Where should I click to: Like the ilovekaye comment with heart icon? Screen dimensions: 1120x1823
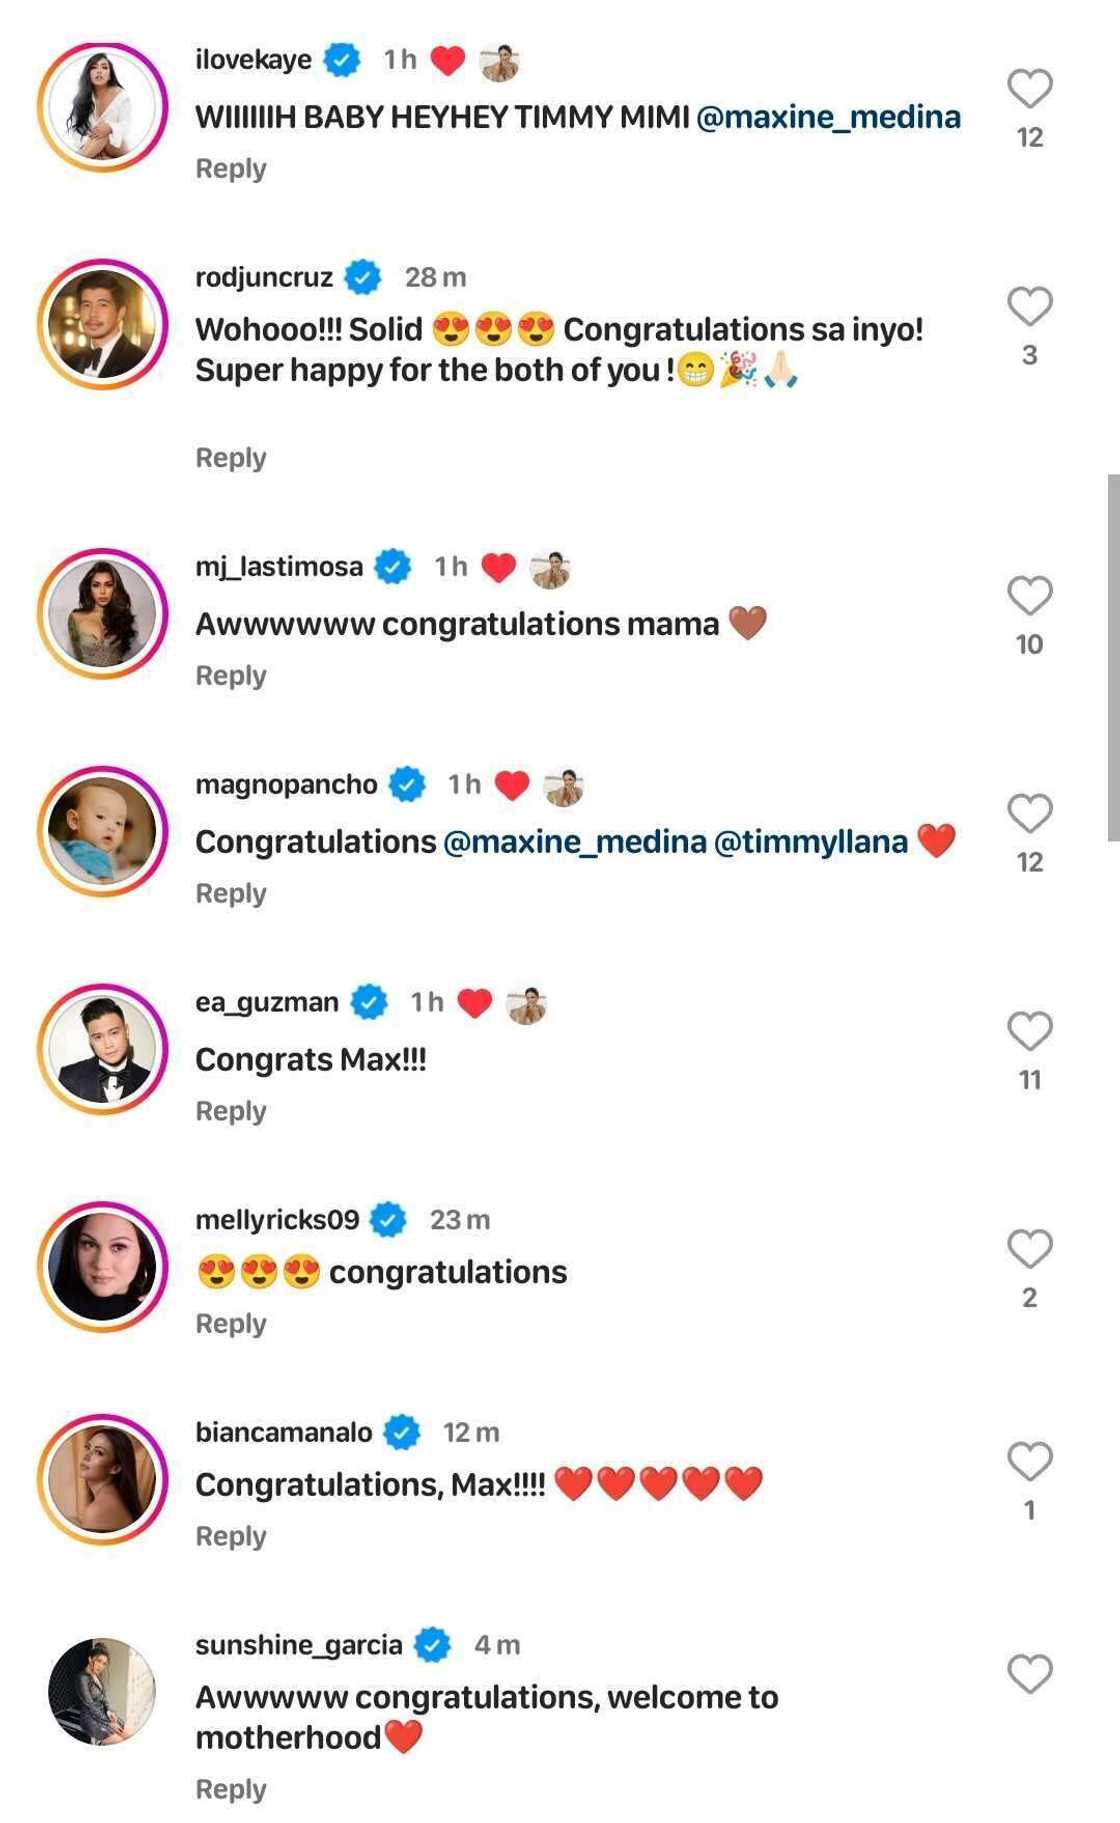(1029, 89)
